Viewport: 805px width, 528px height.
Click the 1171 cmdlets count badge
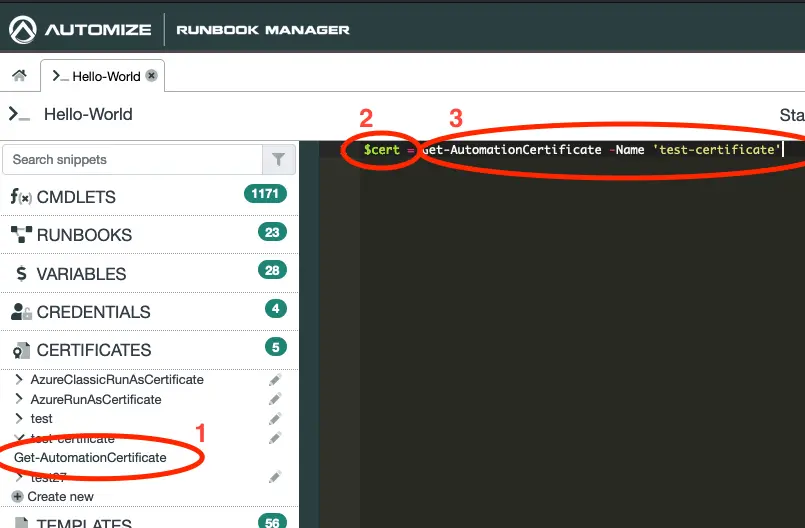[265, 194]
